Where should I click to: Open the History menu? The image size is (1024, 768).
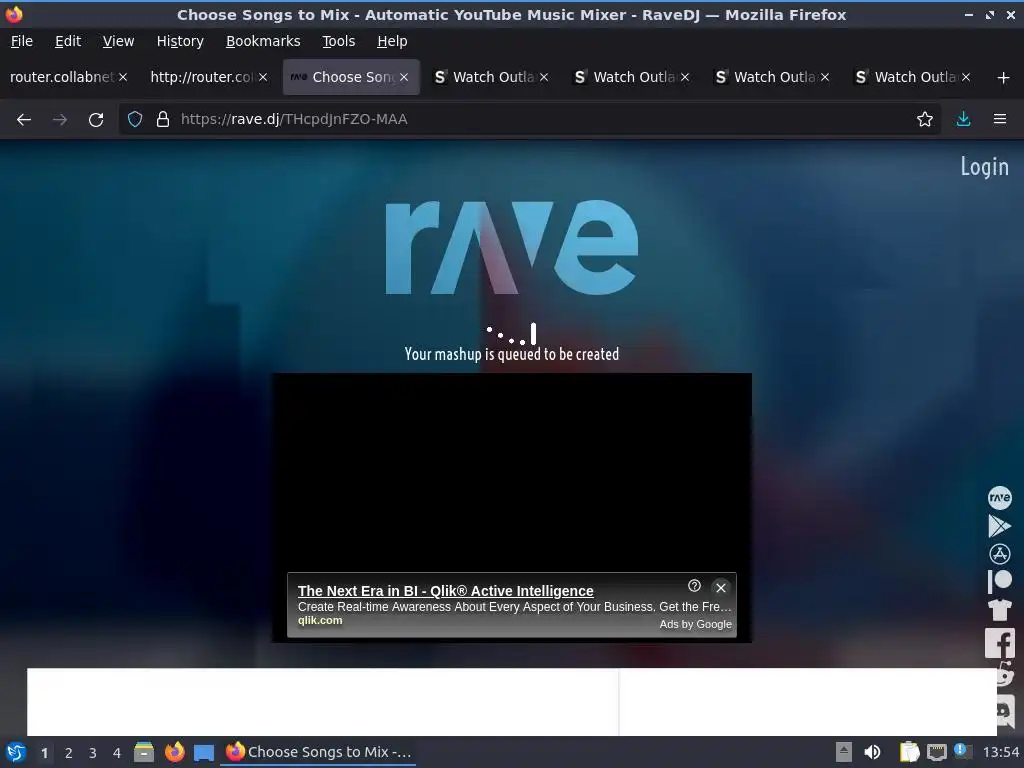click(180, 41)
